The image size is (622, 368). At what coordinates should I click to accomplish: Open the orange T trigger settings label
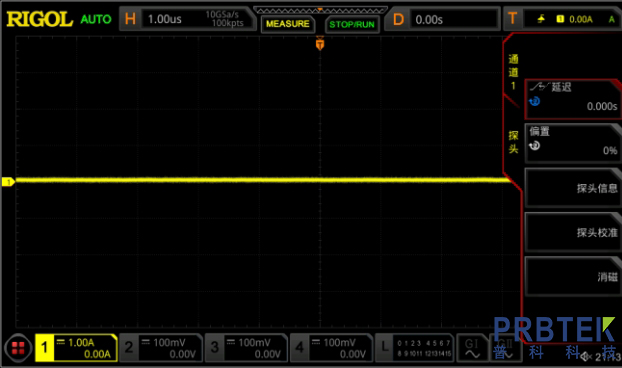(513, 19)
